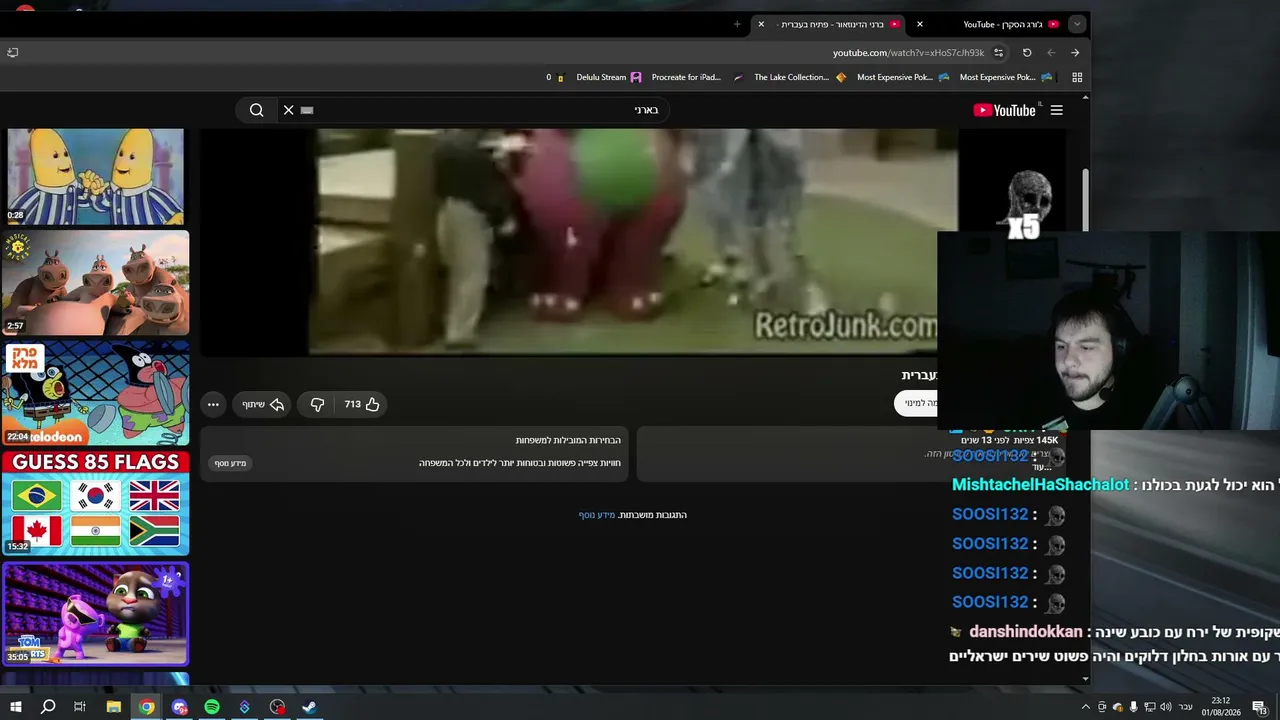View site information icon in address bar
The height and width of the screenshot is (720, 1280).
[998, 52]
